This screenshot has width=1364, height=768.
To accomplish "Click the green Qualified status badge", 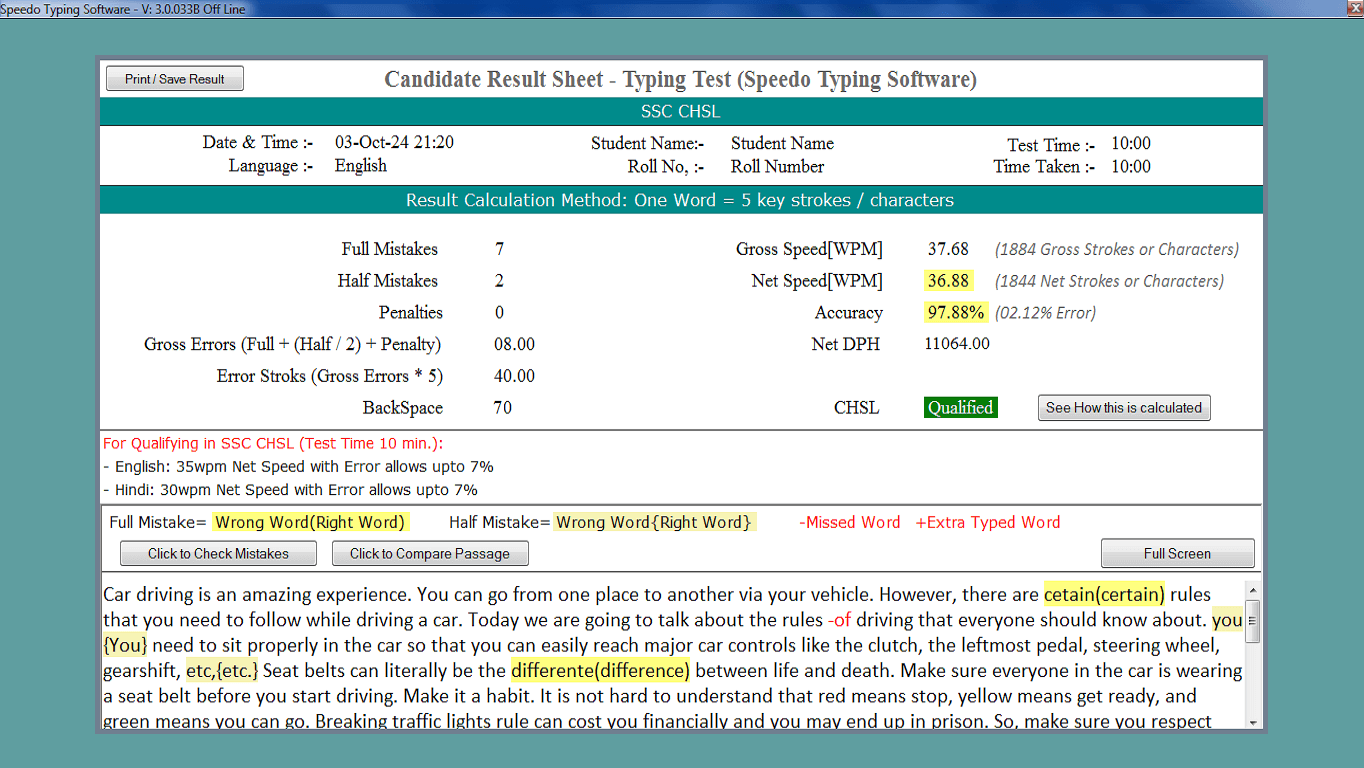I will point(960,408).
